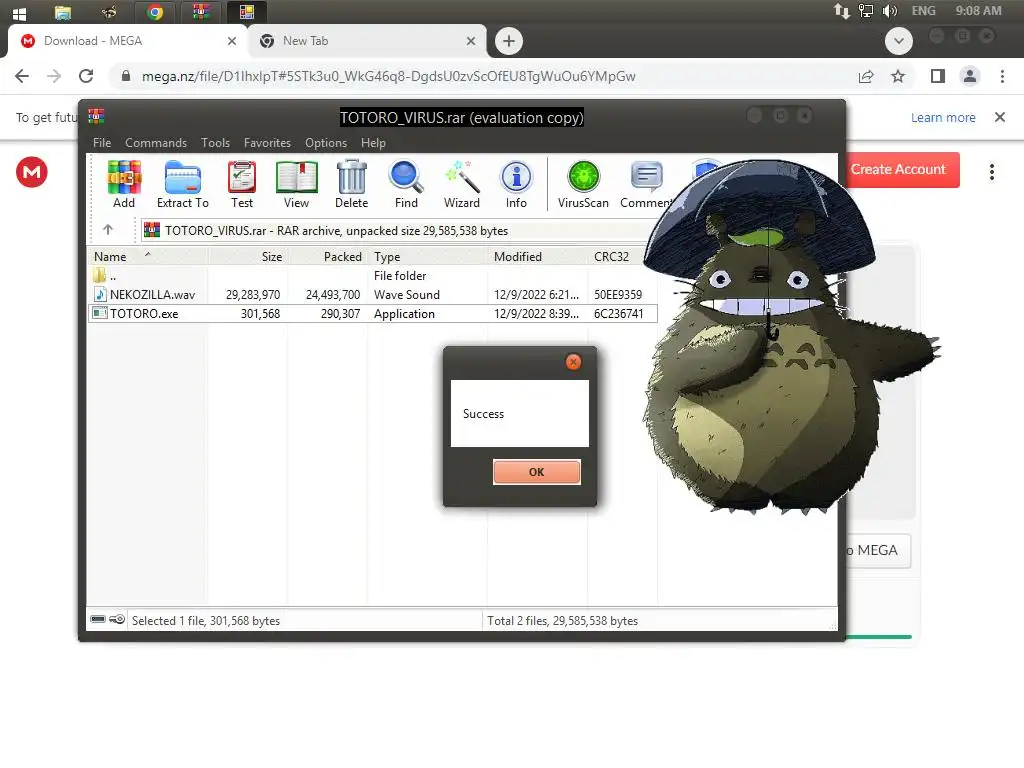The height and width of the screenshot is (768, 1024).
Task: Click the Chrome address bar URL
Action: click(389, 76)
